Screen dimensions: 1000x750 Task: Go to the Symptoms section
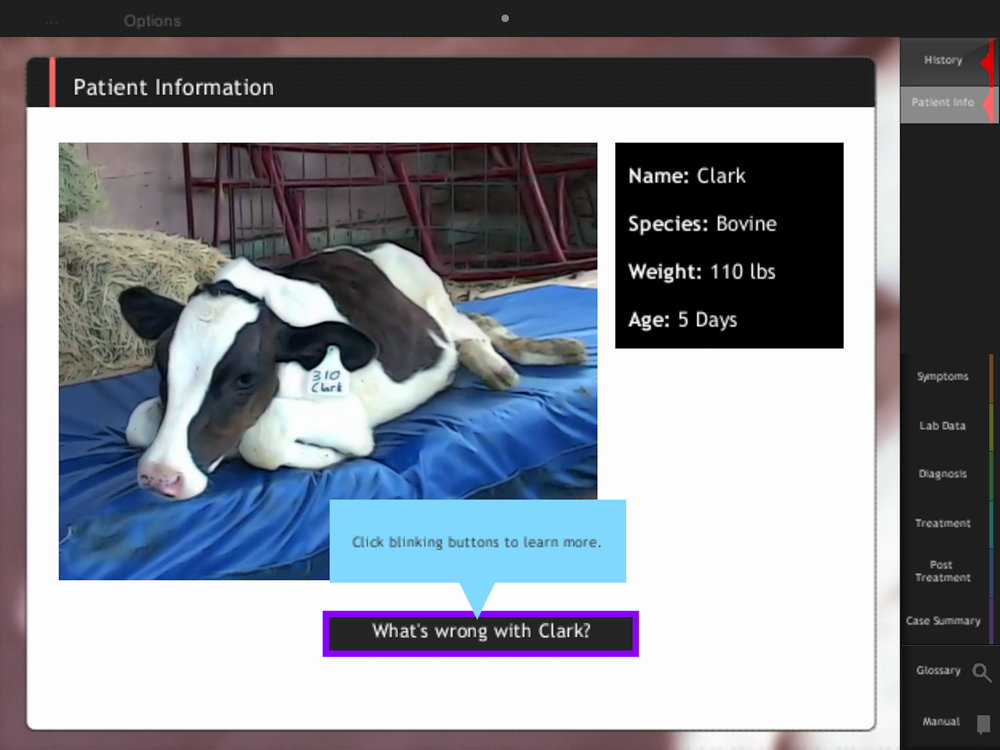[x=947, y=377]
